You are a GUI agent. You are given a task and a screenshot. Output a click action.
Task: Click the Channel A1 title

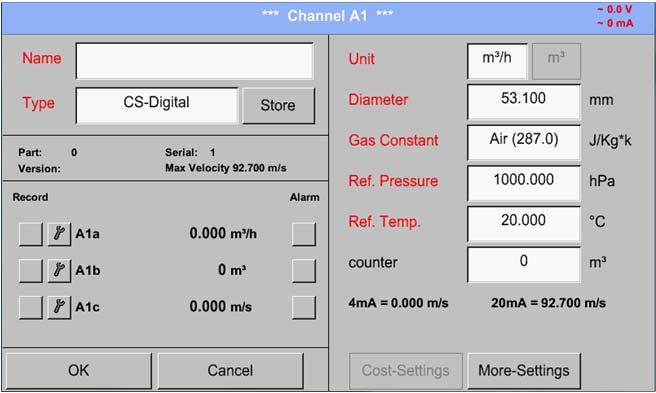pos(327,16)
